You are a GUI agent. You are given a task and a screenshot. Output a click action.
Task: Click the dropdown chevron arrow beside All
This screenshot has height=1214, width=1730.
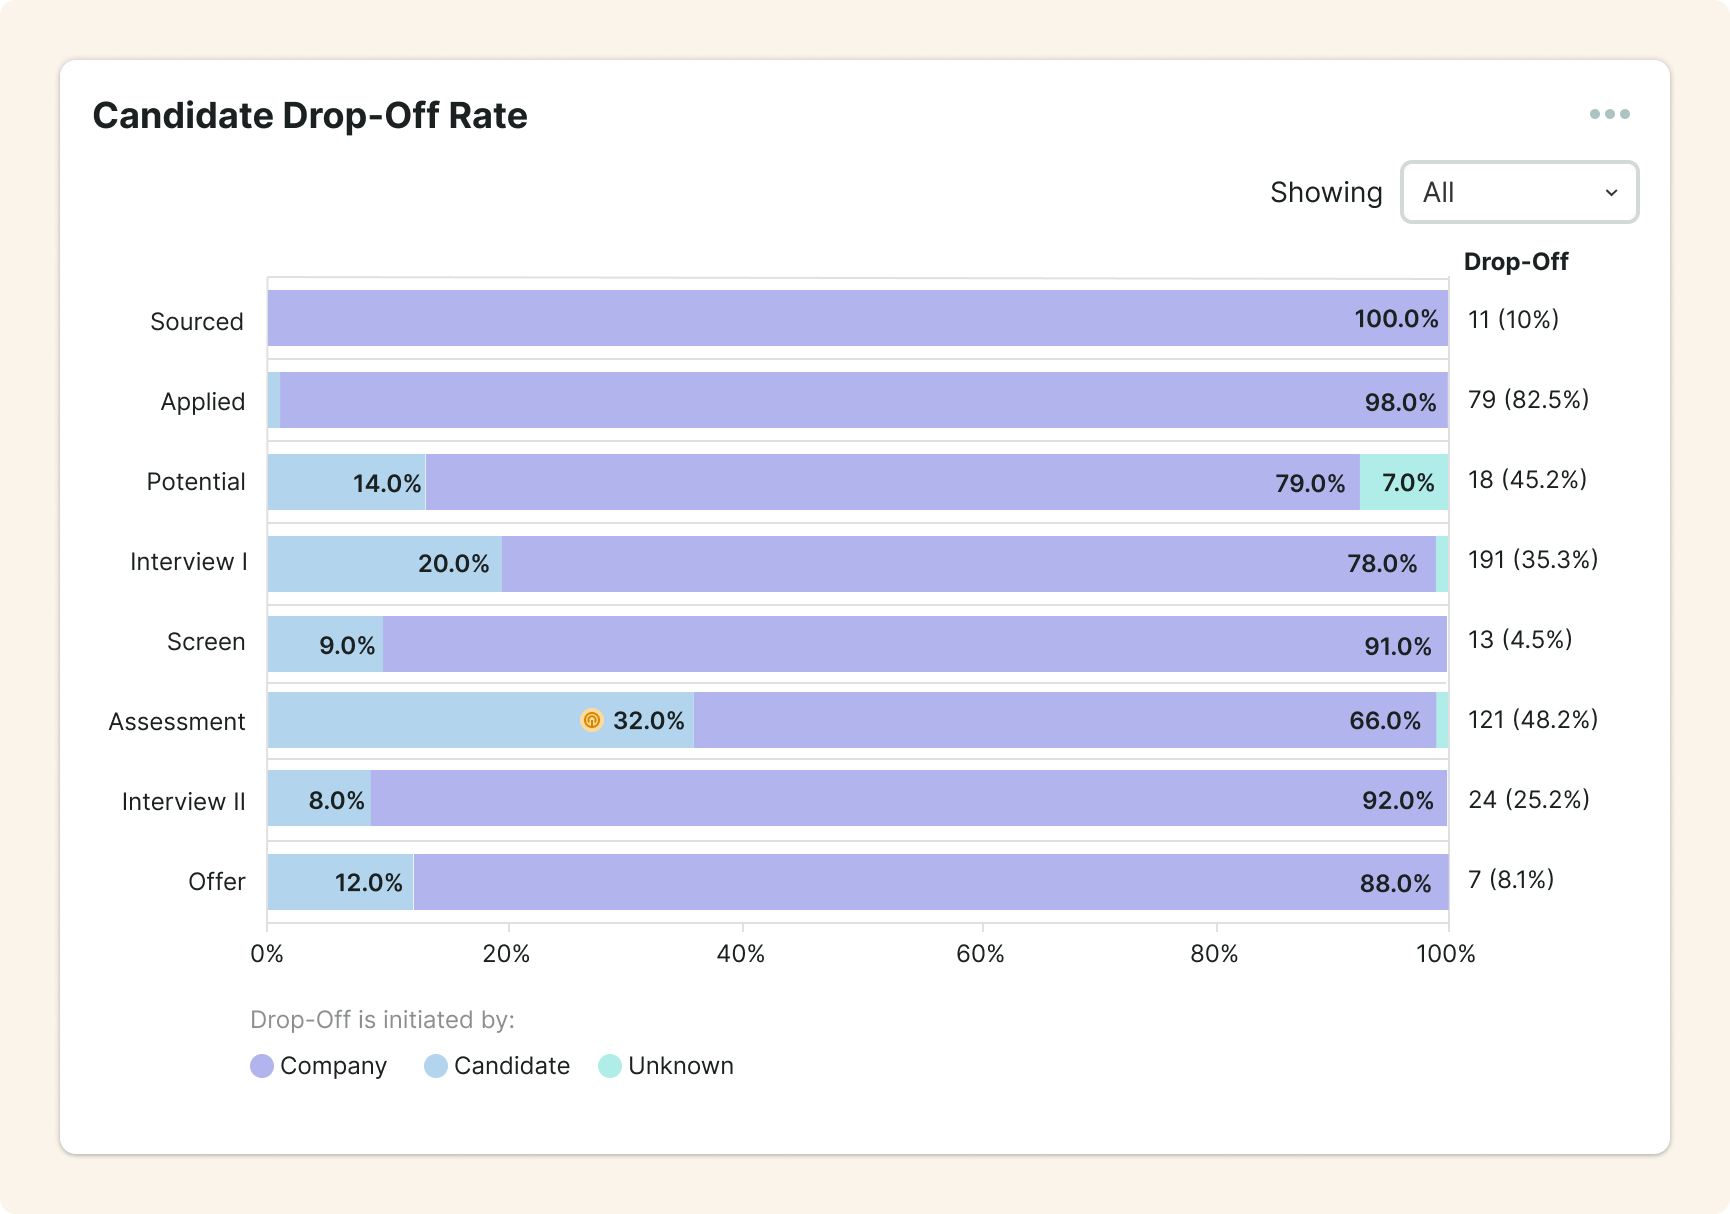1611,193
